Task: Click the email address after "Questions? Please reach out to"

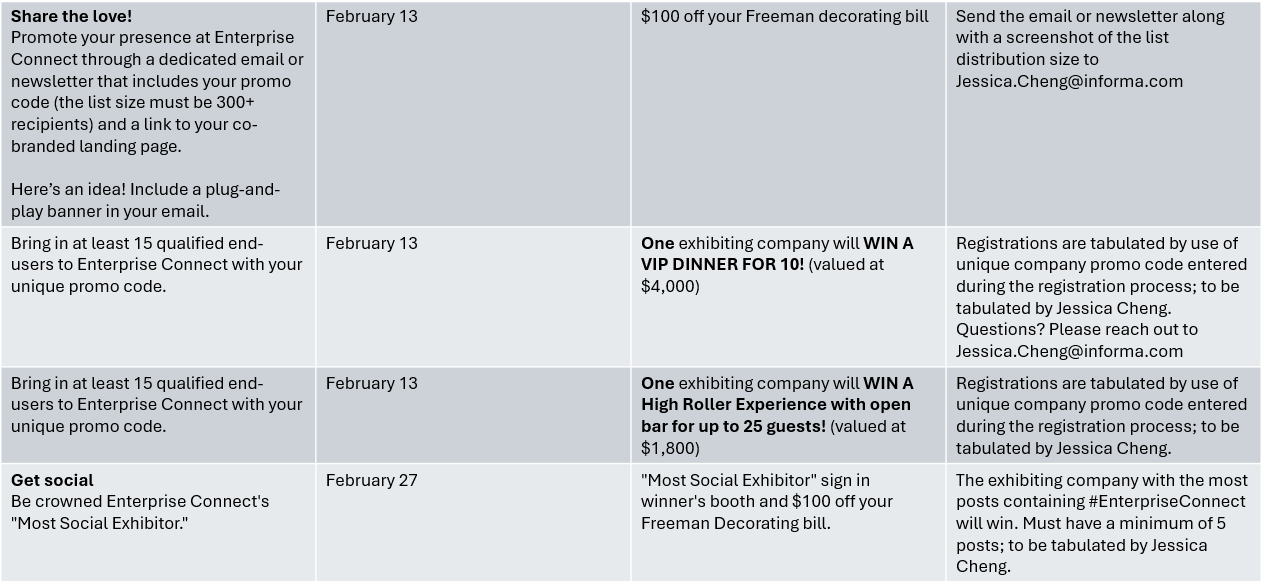Action: [1069, 351]
